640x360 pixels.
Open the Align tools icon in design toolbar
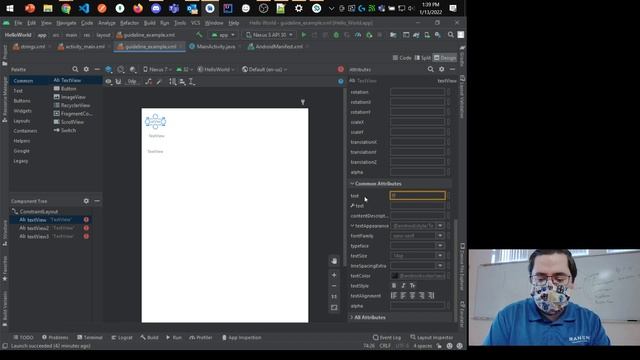pos(182,82)
